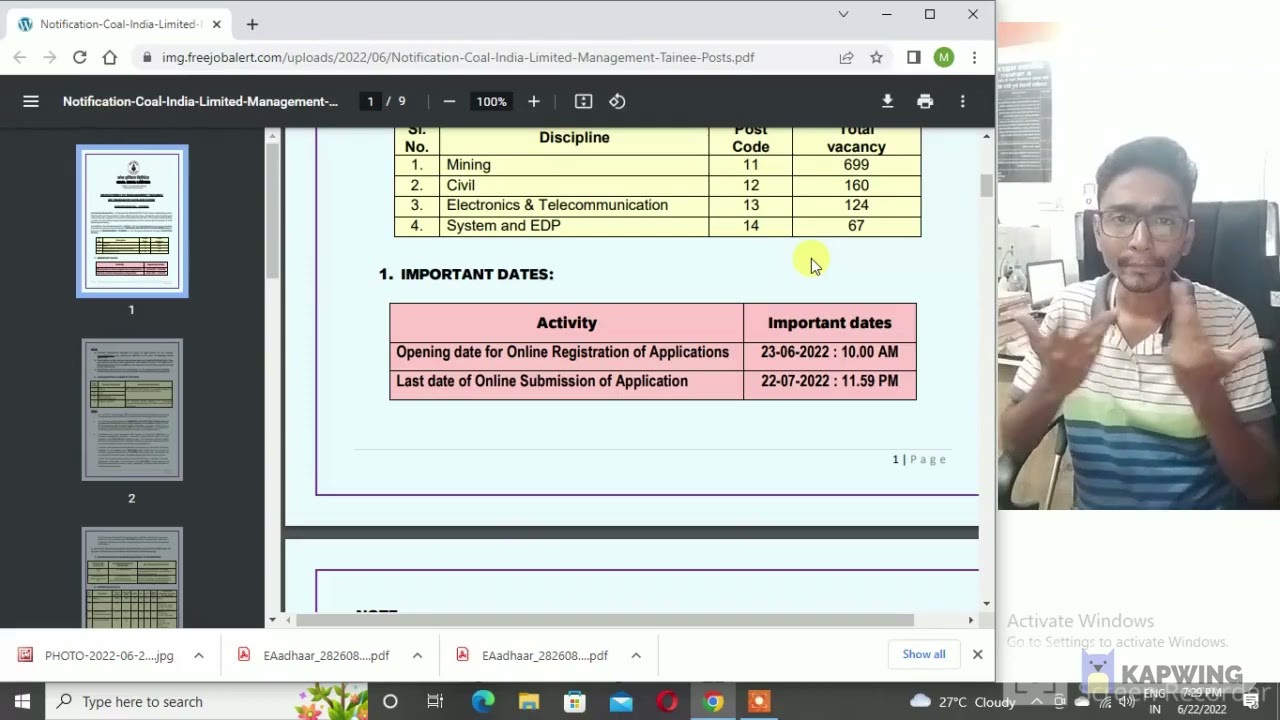This screenshot has width=1280, height=720.
Task: Open Mail app from taskbar
Action: [x=621, y=701]
